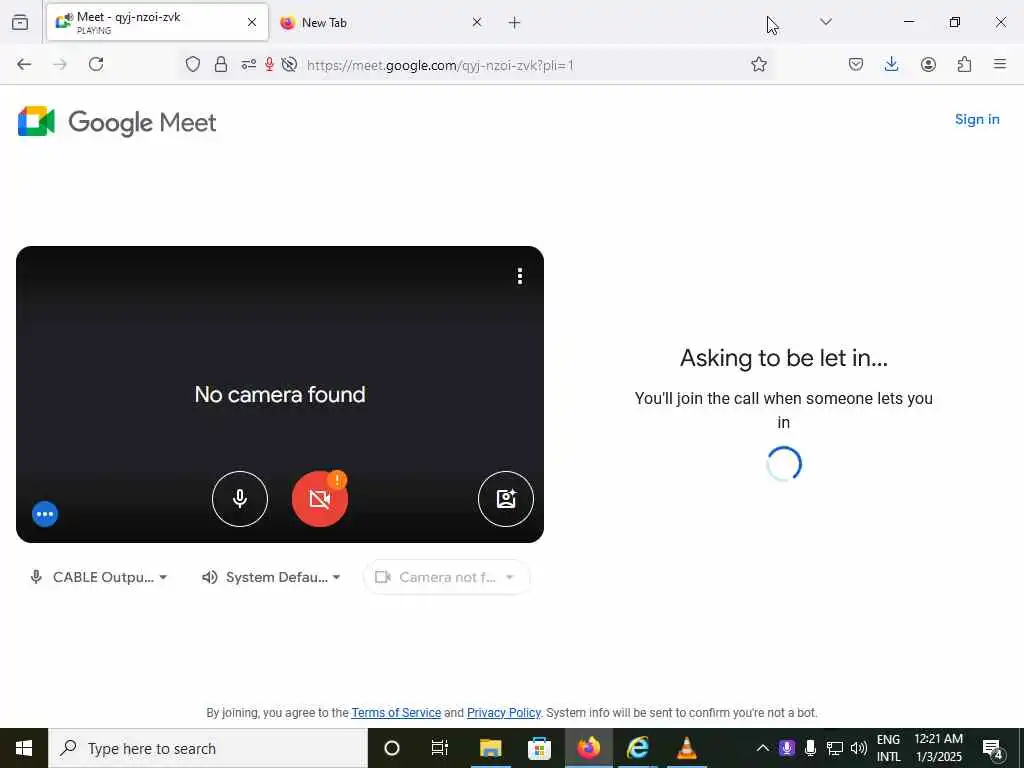Open Internet Explorer from the taskbar
1024x768 pixels.
(637, 748)
